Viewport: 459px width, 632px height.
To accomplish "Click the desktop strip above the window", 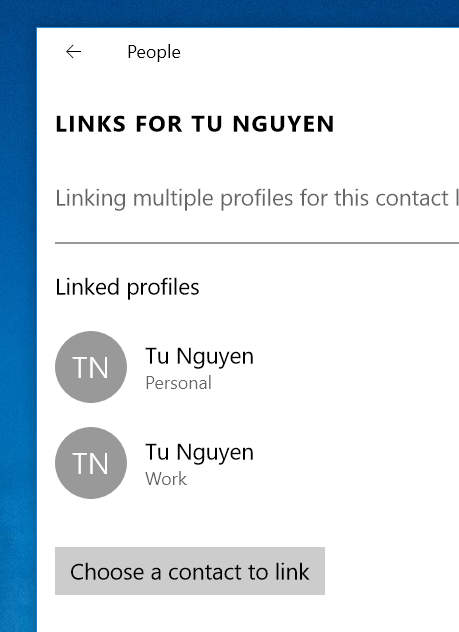I will pos(230,13).
